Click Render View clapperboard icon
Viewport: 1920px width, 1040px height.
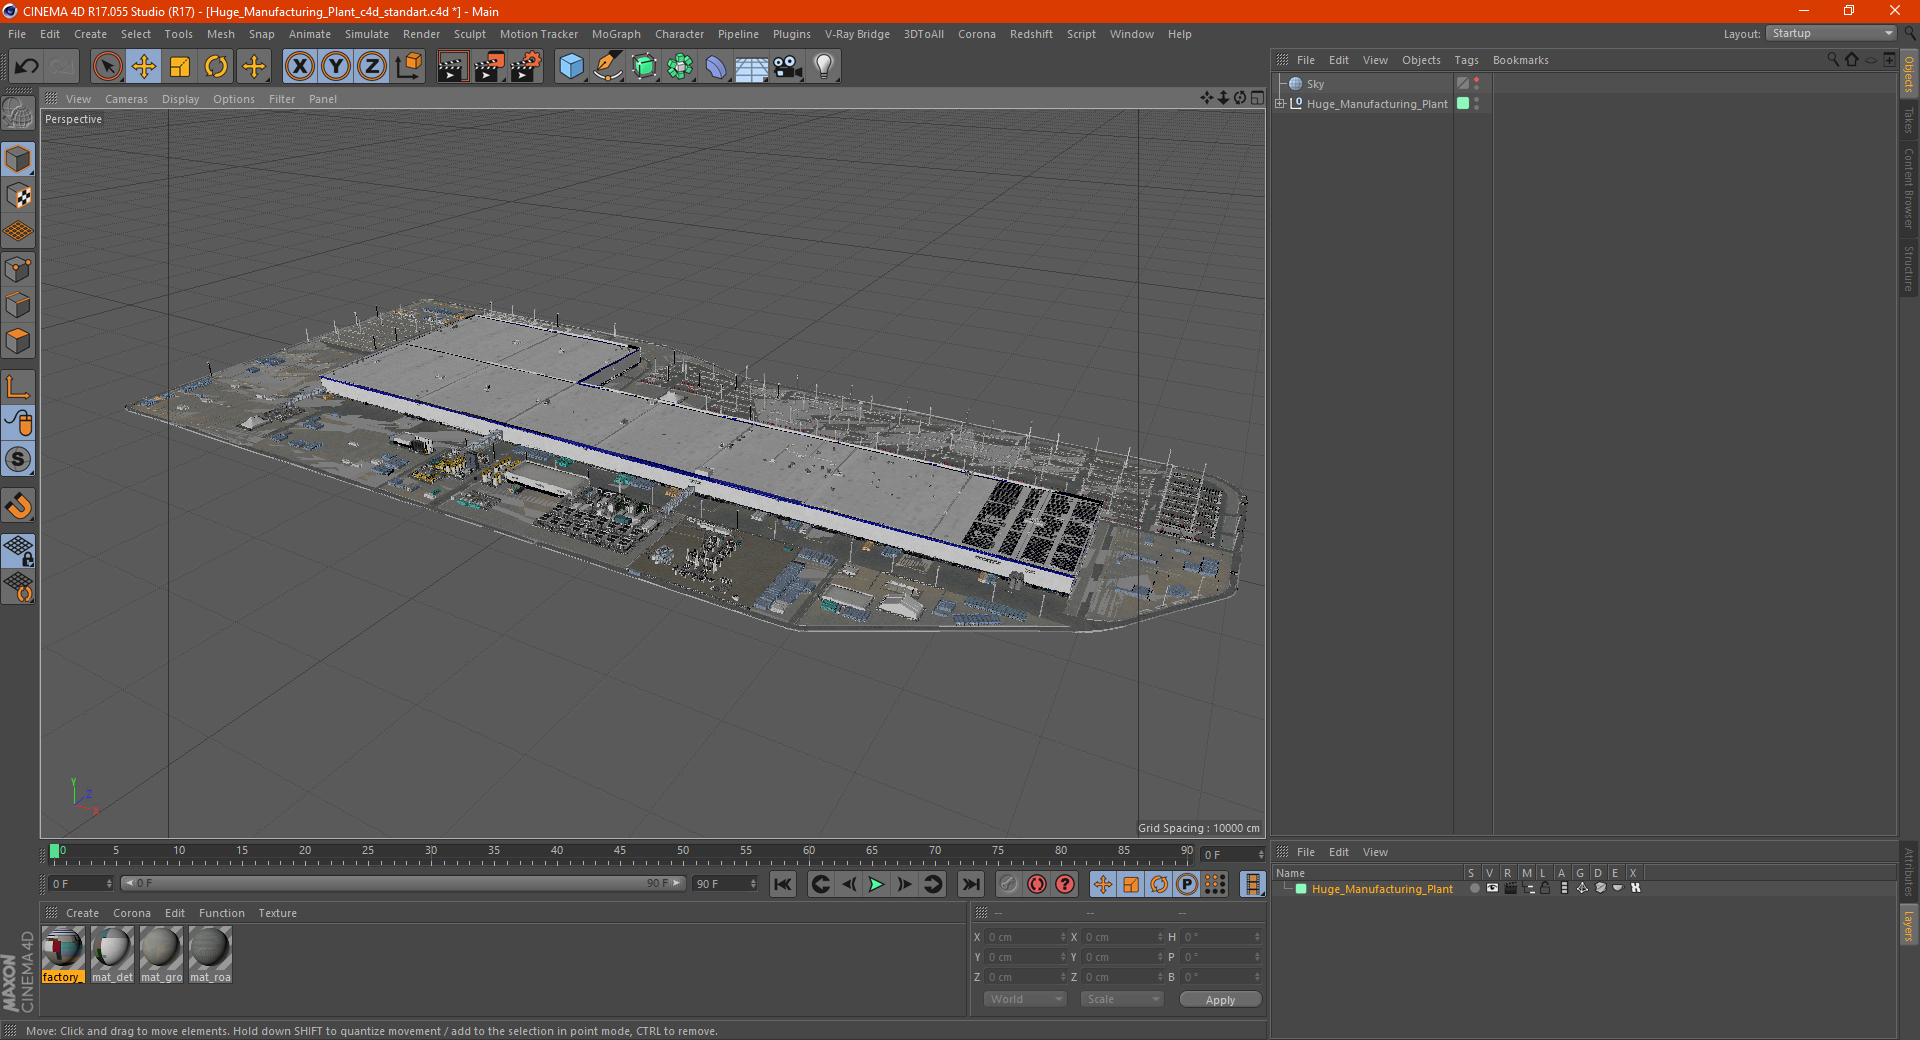click(x=452, y=67)
